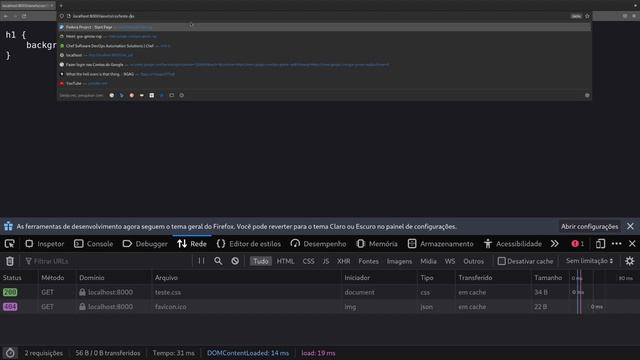This screenshot has height=360, width=640.
Task: Click Abrir configurações button
Action: pos(589,227)
